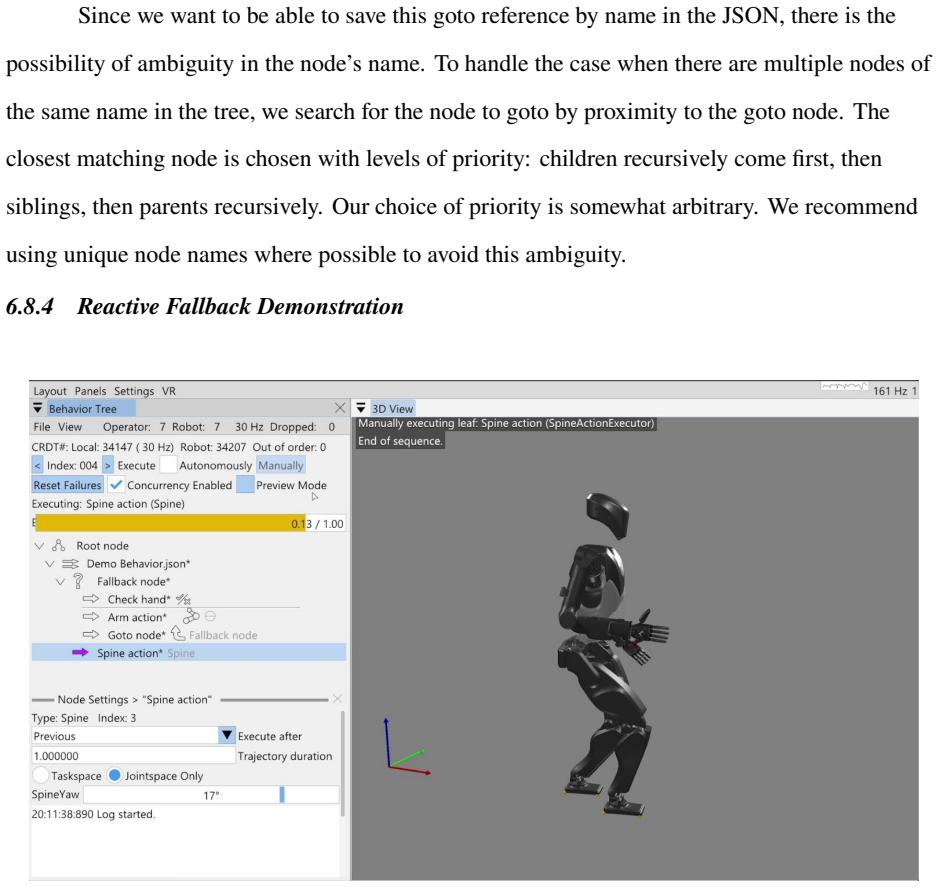The image size is (939, 887).
Task: Click the Manually execute button
Action: [280, 465]
